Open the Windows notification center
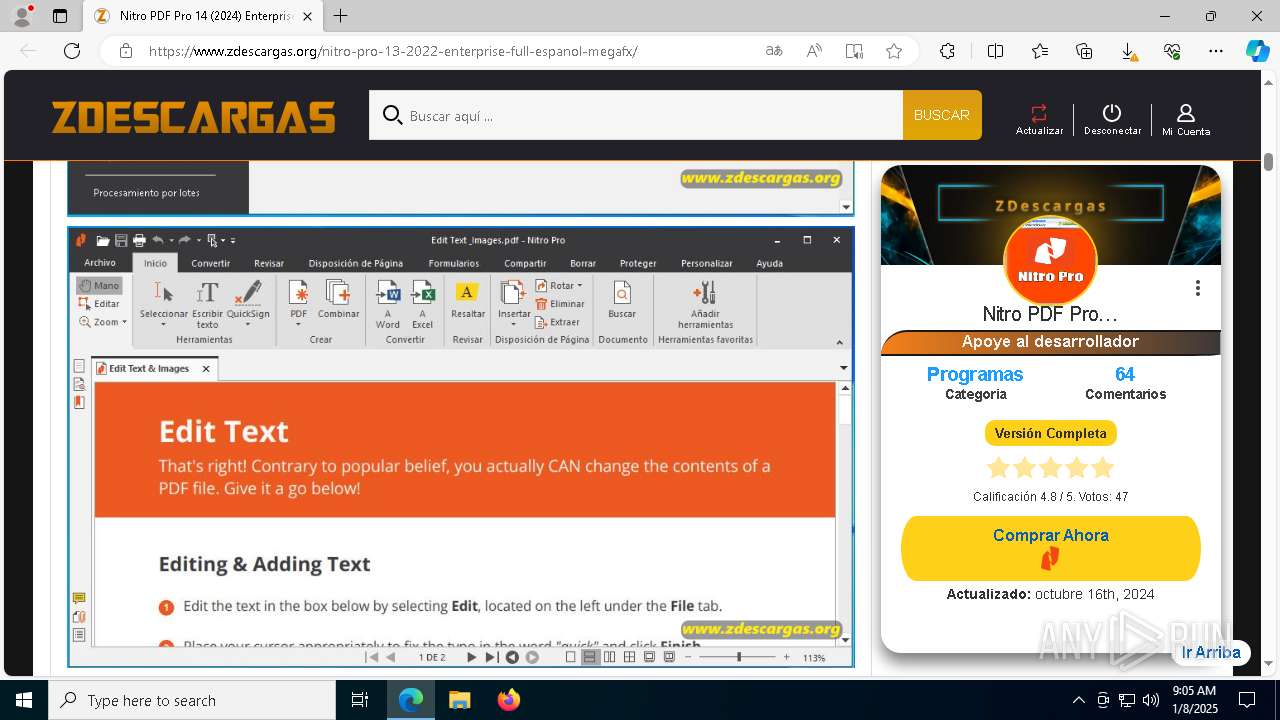 1247,700
